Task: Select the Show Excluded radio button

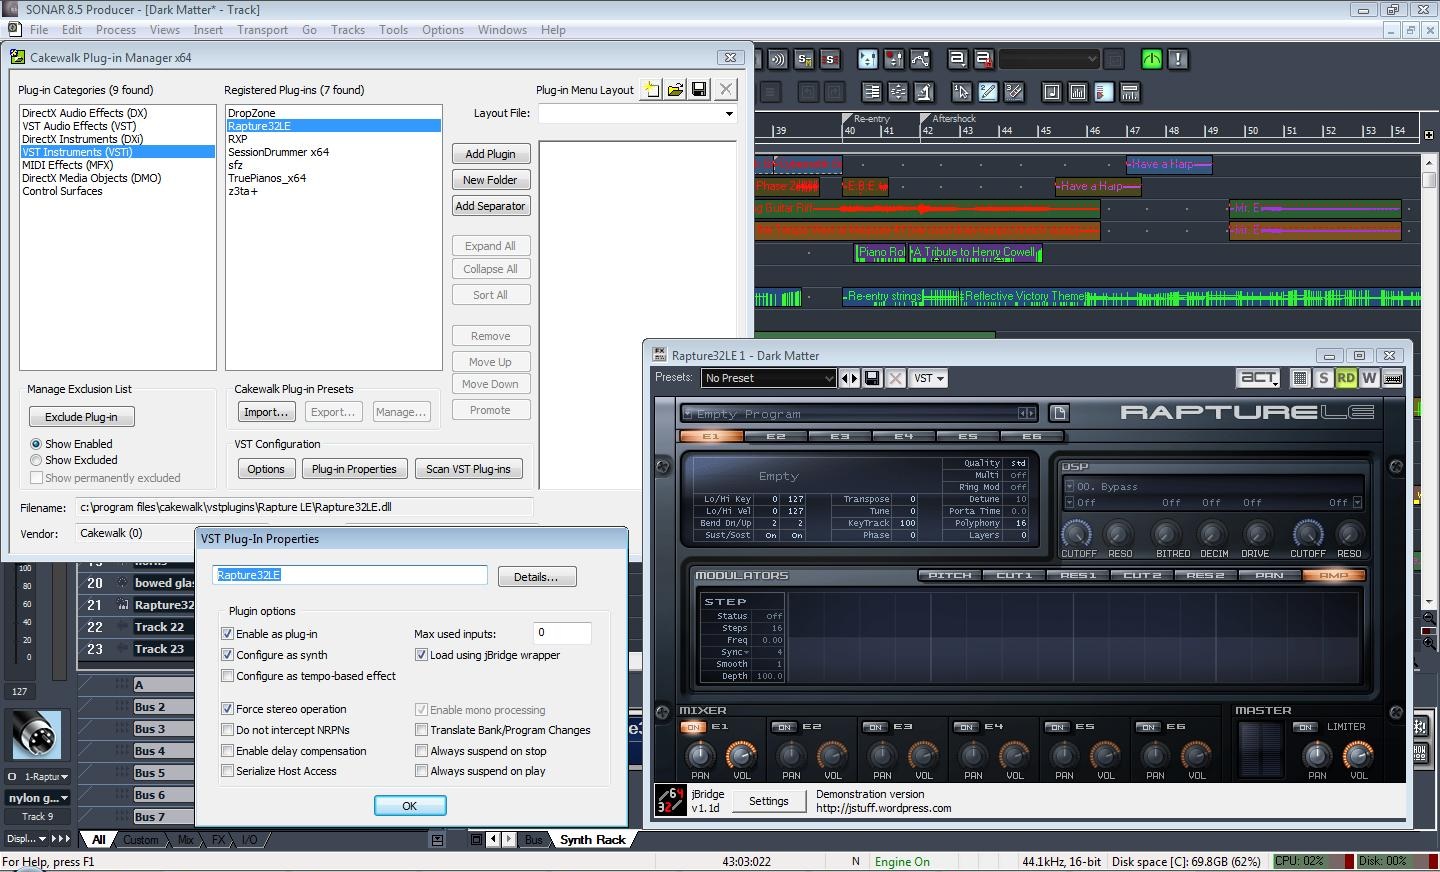Action: click(x=36, y=460)
